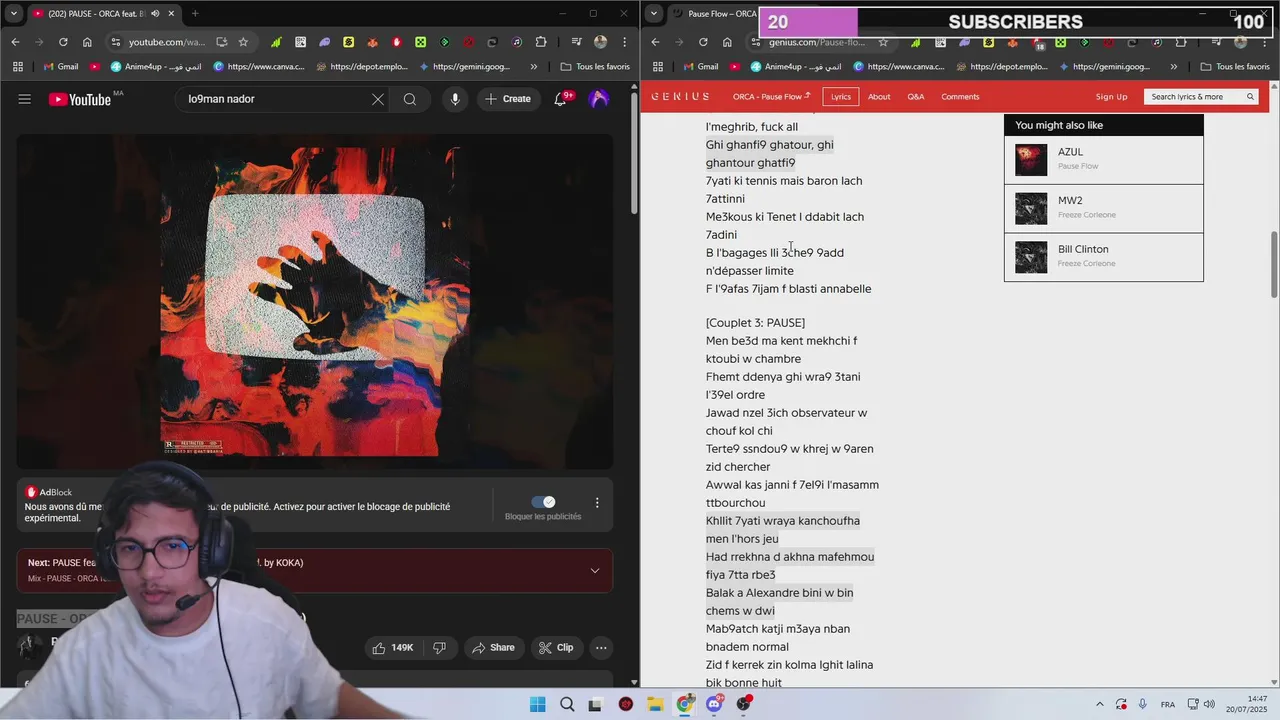The image size is (1280, 720).
Task: Open Anime4up bookmark in YouTube window
Action: tap(158, 67)
